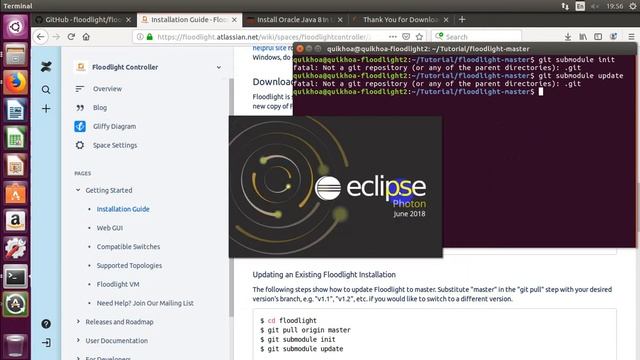Open Firefox library icon

click(583, 37)
